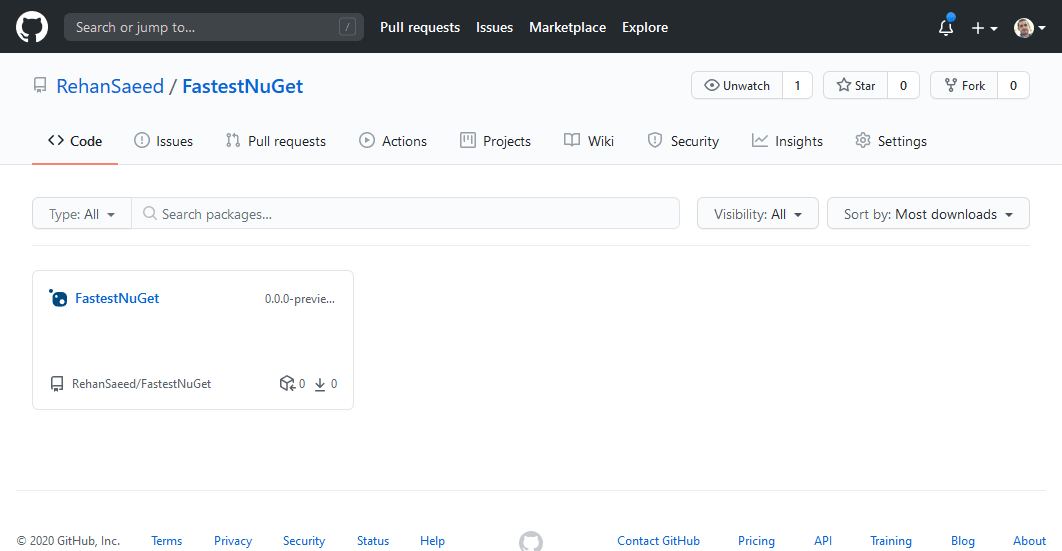Switch to the repository Security tab
This screenshot has height=551, width=1062.
683,141
